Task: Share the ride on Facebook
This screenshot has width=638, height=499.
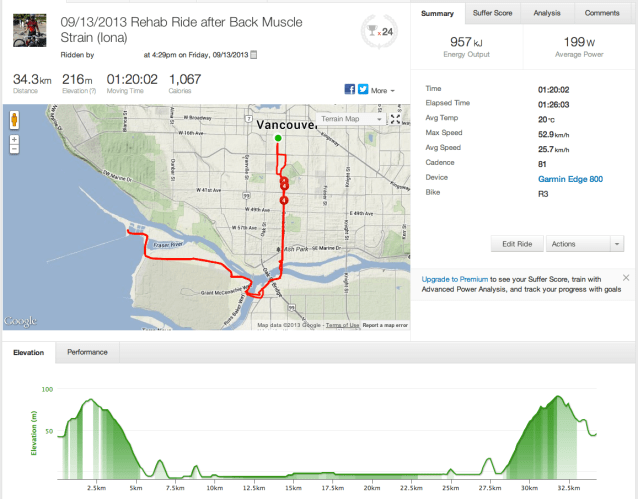Action: [x=350, y=89]
